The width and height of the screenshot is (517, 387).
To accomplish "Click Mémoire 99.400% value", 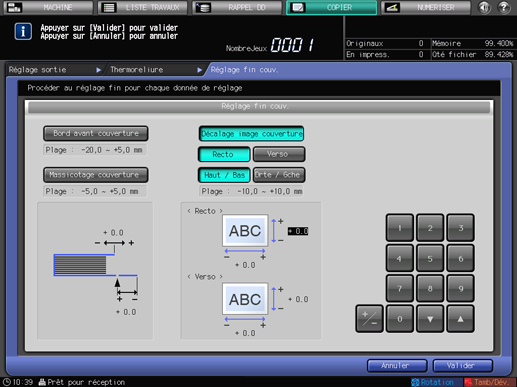I will pos(499,43).
